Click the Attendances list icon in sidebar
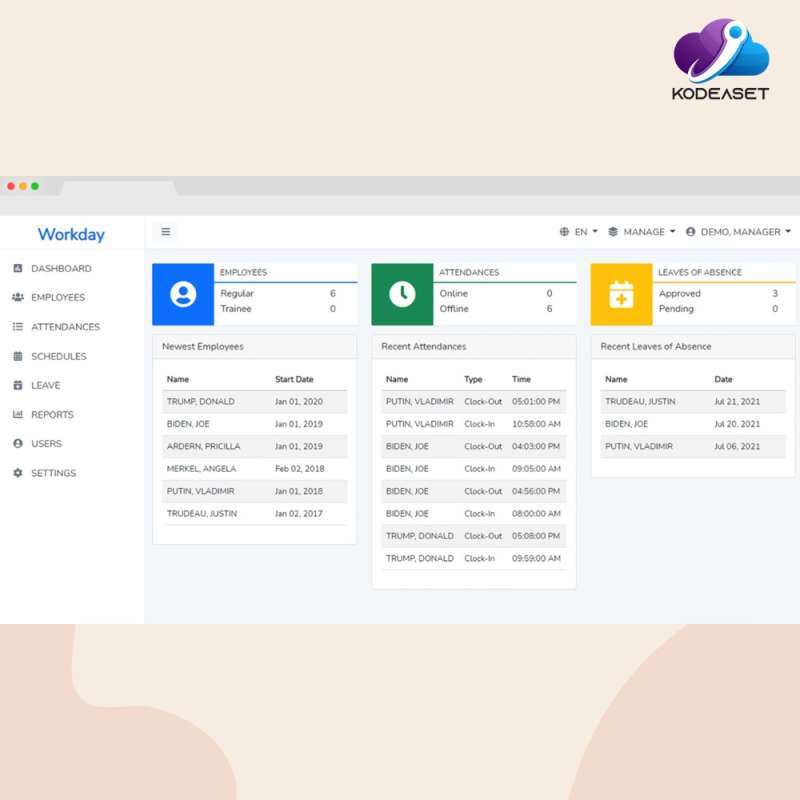The image size is (800, 800). pyautogui.click(x=18, y=327)
